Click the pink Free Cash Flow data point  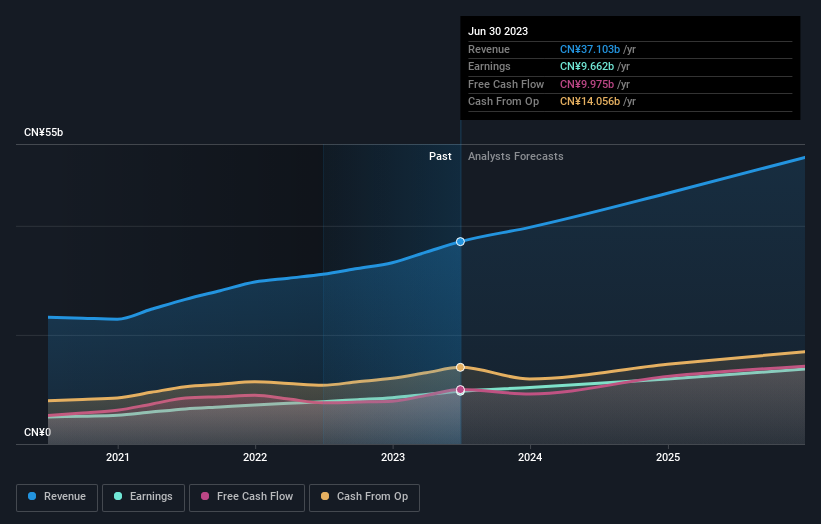click(460, 389)
